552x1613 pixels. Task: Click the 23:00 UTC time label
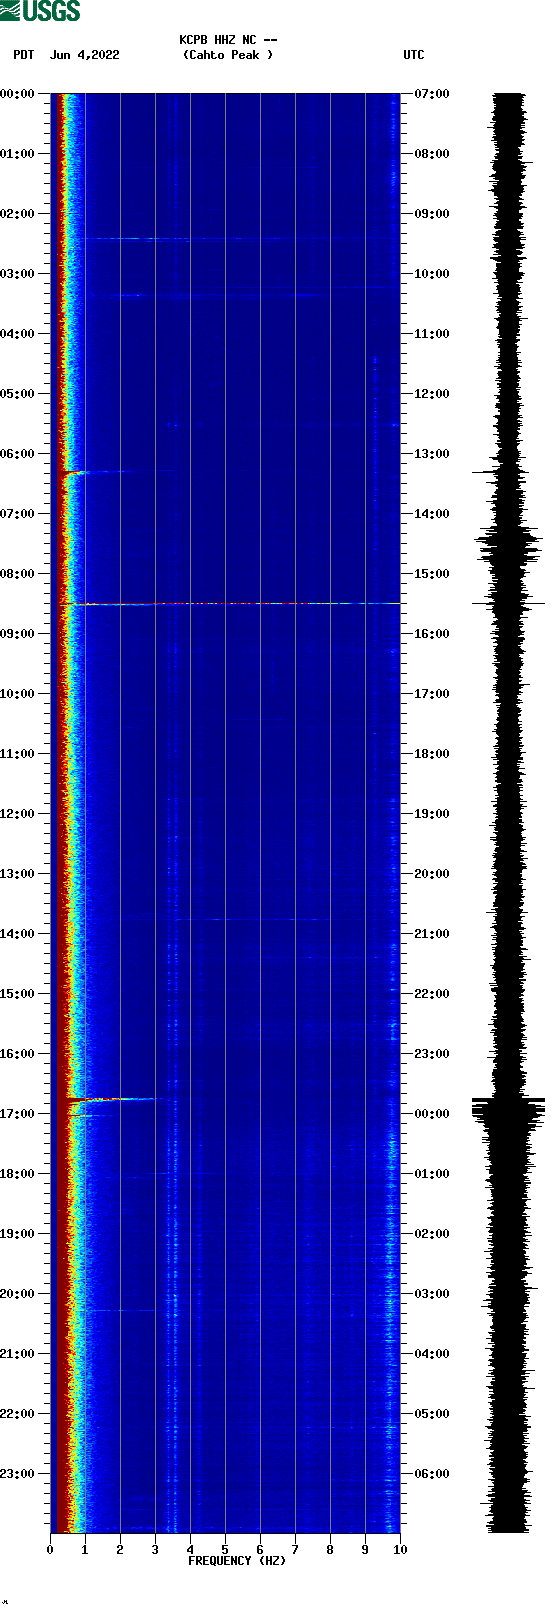click(432, 1054)
